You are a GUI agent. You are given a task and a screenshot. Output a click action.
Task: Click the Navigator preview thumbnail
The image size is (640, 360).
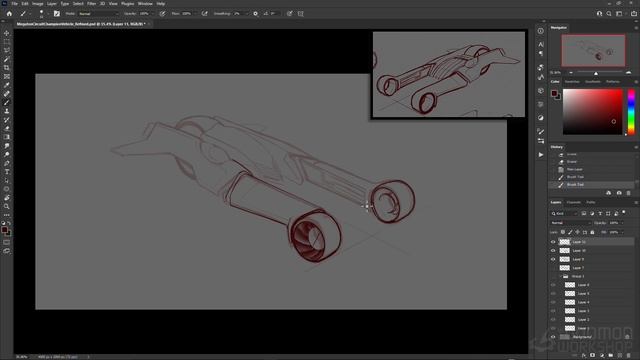(x=593, y=51)
